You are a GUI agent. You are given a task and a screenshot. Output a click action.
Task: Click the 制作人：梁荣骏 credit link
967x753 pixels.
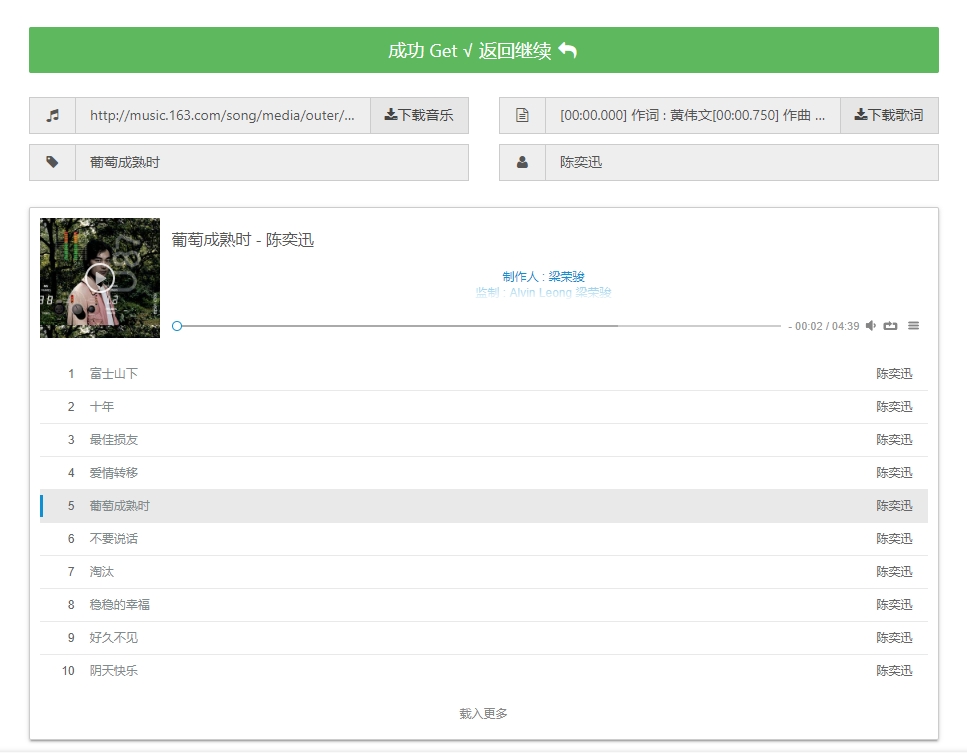[546, 276]
